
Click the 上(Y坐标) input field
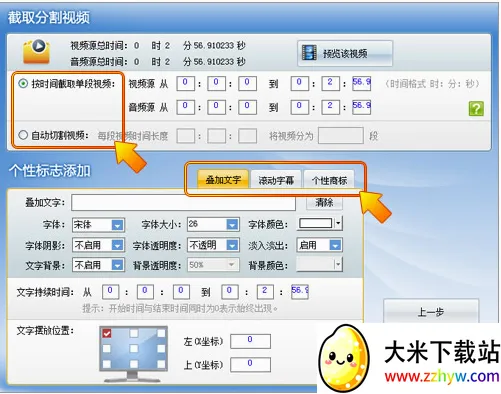point(250,365)
